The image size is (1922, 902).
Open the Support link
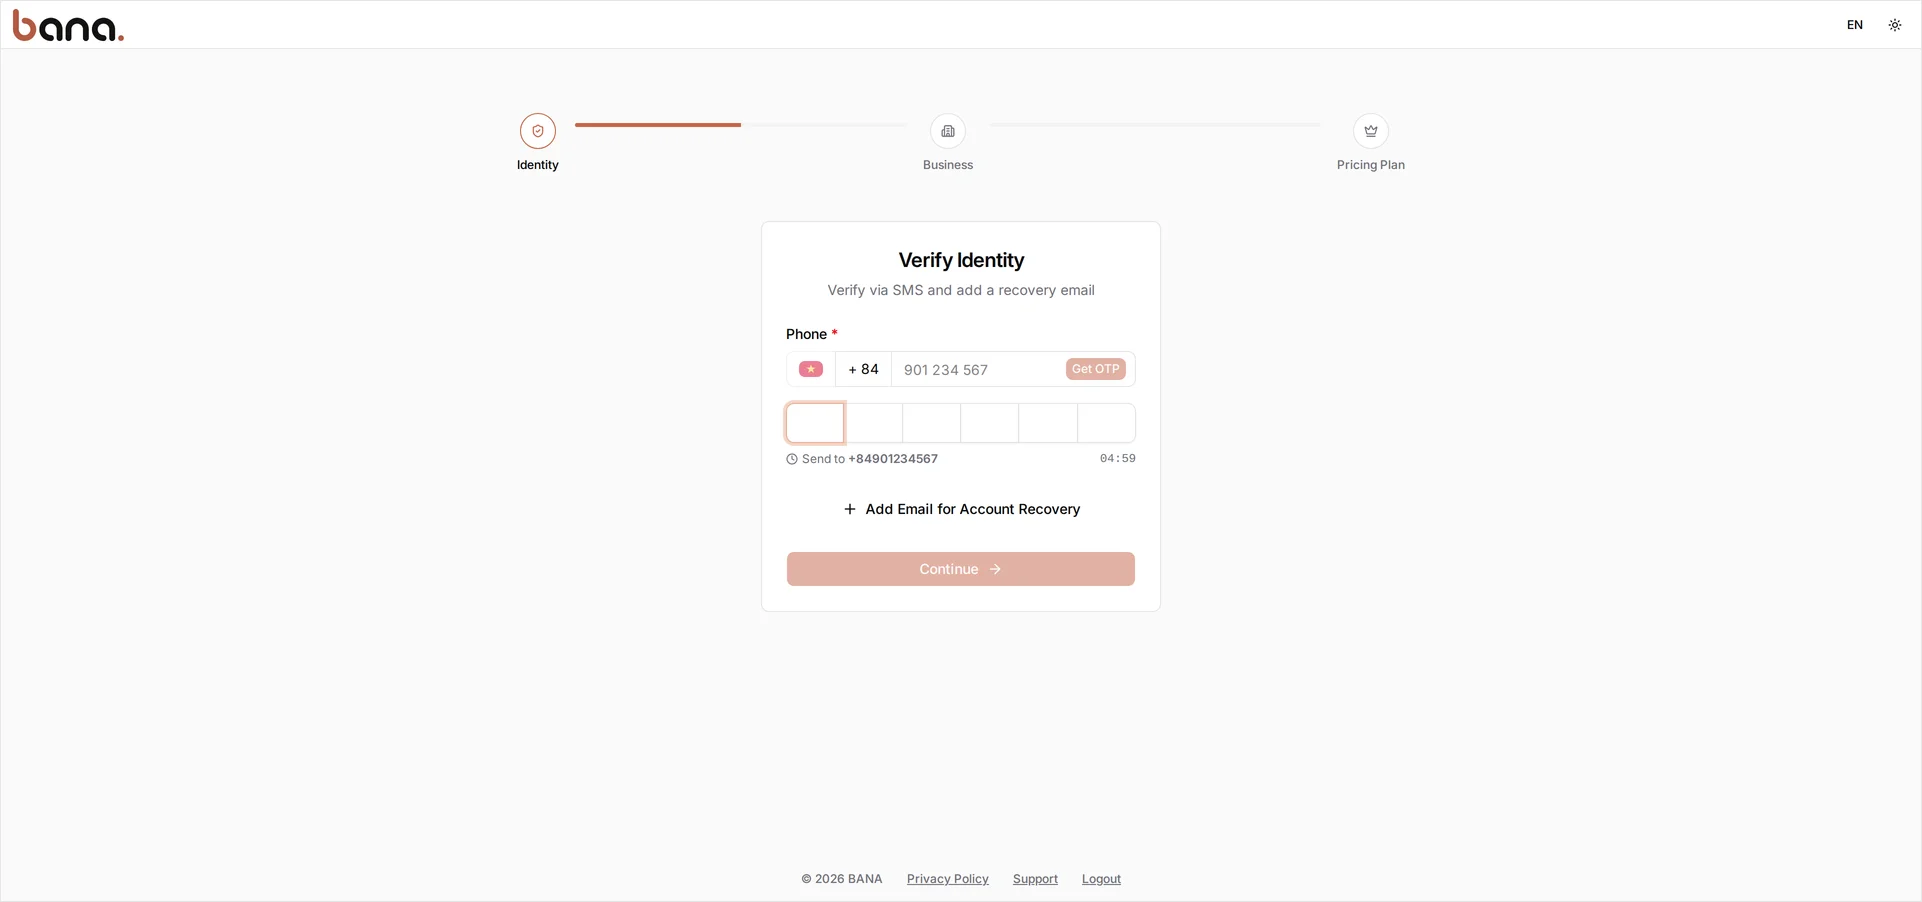1035,879
